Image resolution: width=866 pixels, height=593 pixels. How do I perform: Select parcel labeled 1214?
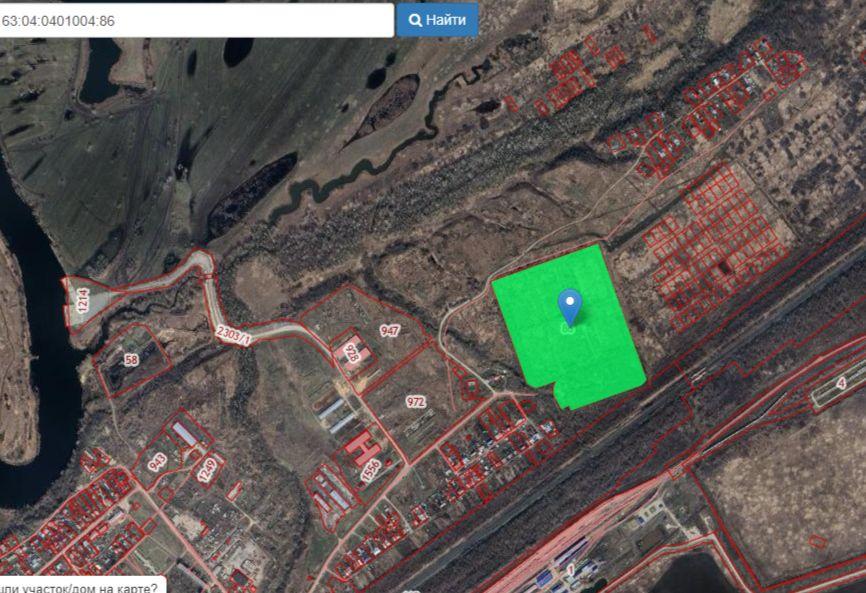point(83,300)
